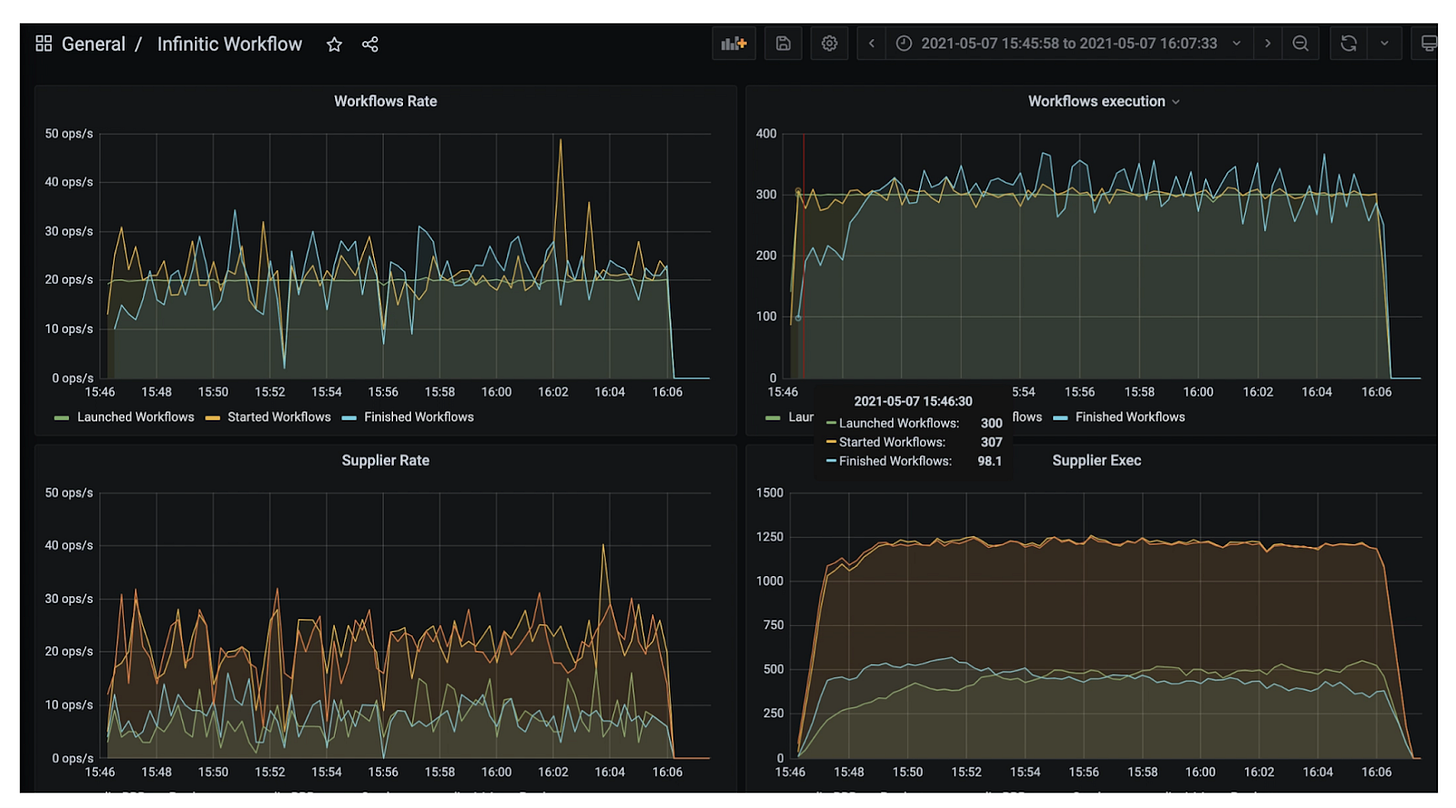
Task: Save the dashboard with the disk icon
Action: (x=783, y=44)
